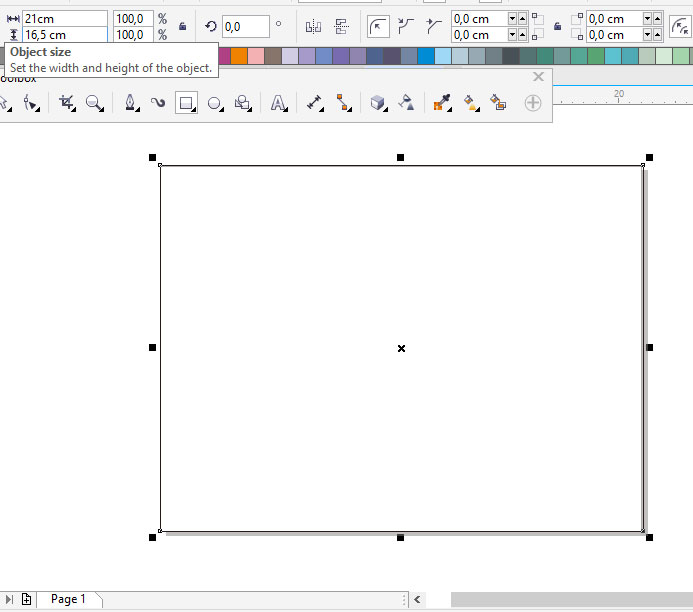This screenshot has height=612, width=693.
Task: Enable round corner style
Action: click(x=378, y=27)
